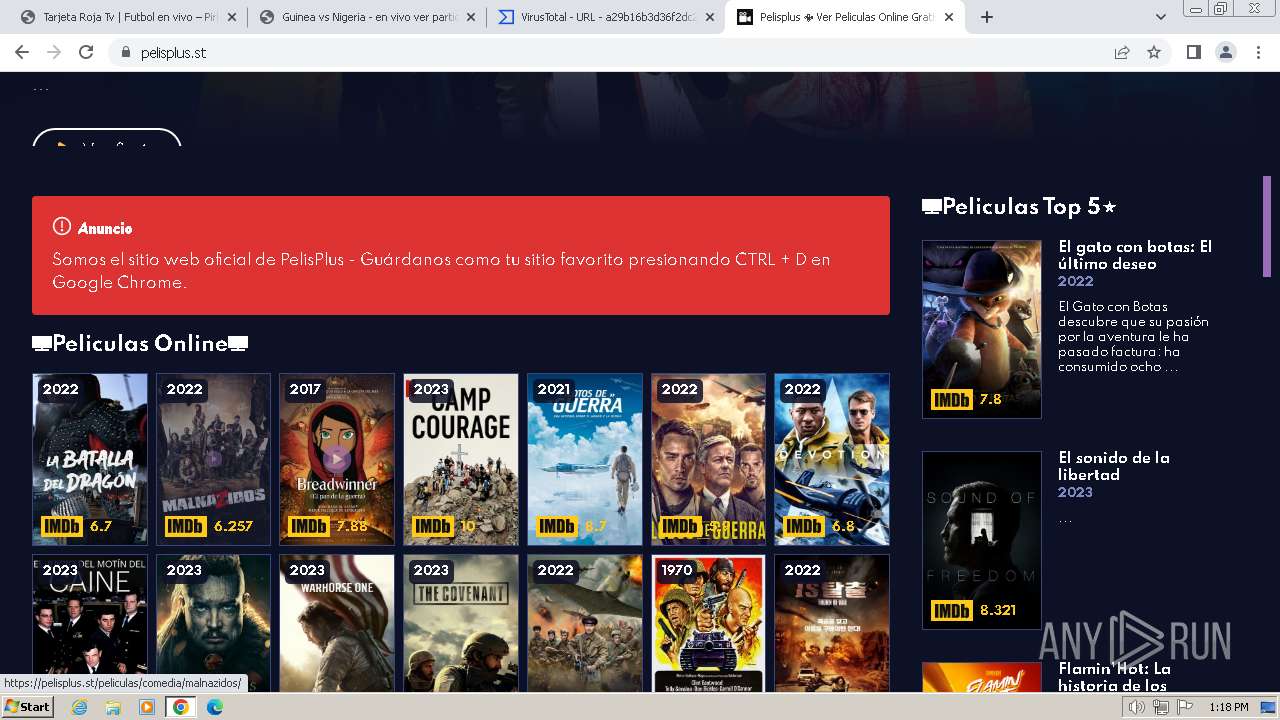1280x720 pixels.
Task: Click the Sound of Freedom poster in Top 5
Action: click(982, 540)
